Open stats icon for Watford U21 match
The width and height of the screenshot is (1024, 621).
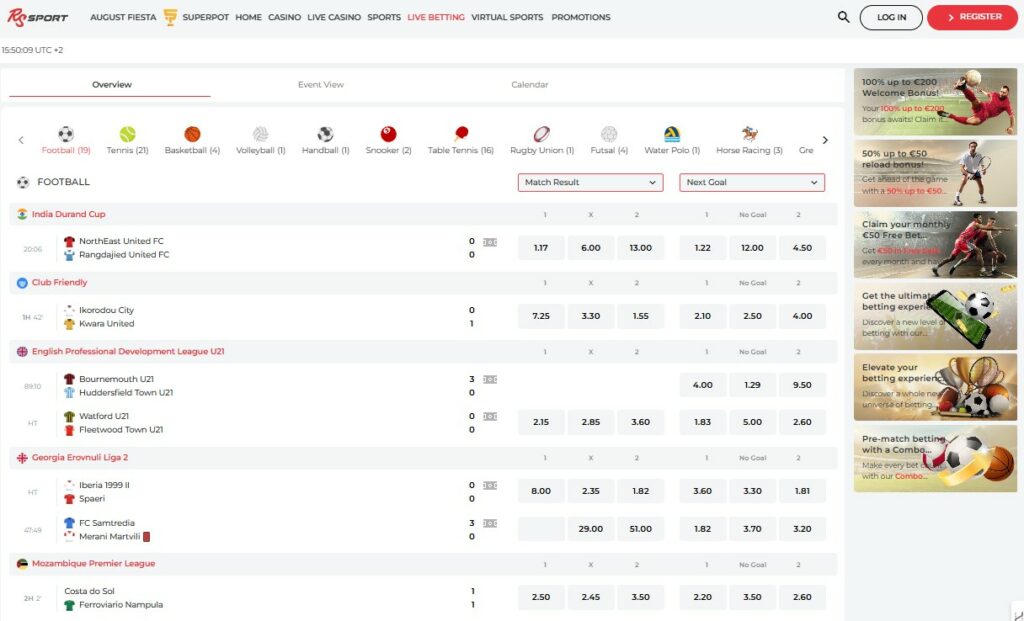pos(490,416)
